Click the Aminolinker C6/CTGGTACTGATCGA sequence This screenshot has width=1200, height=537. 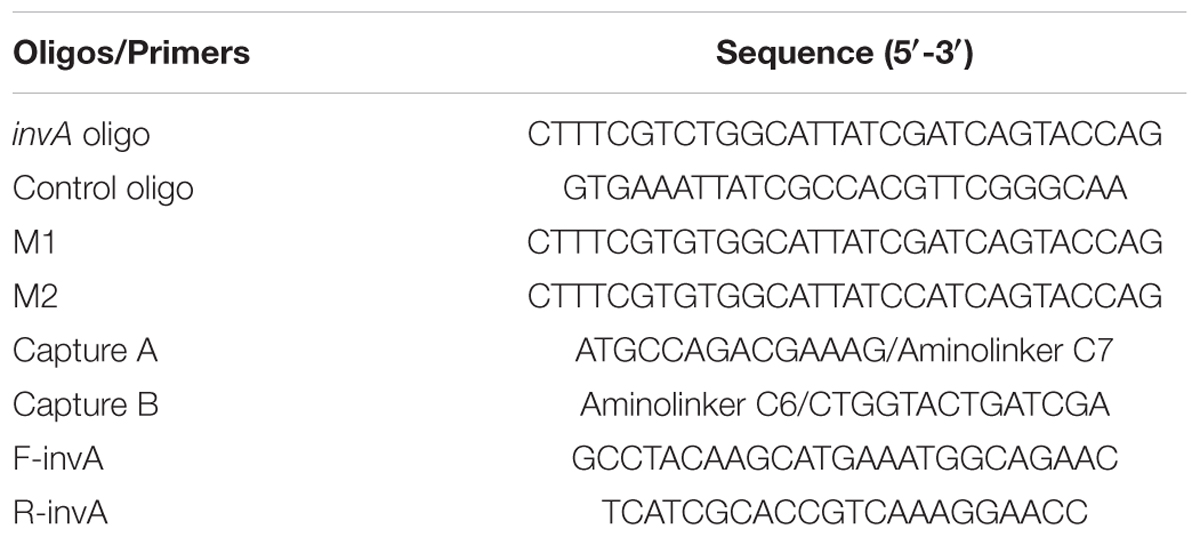[x=846, y=405]
